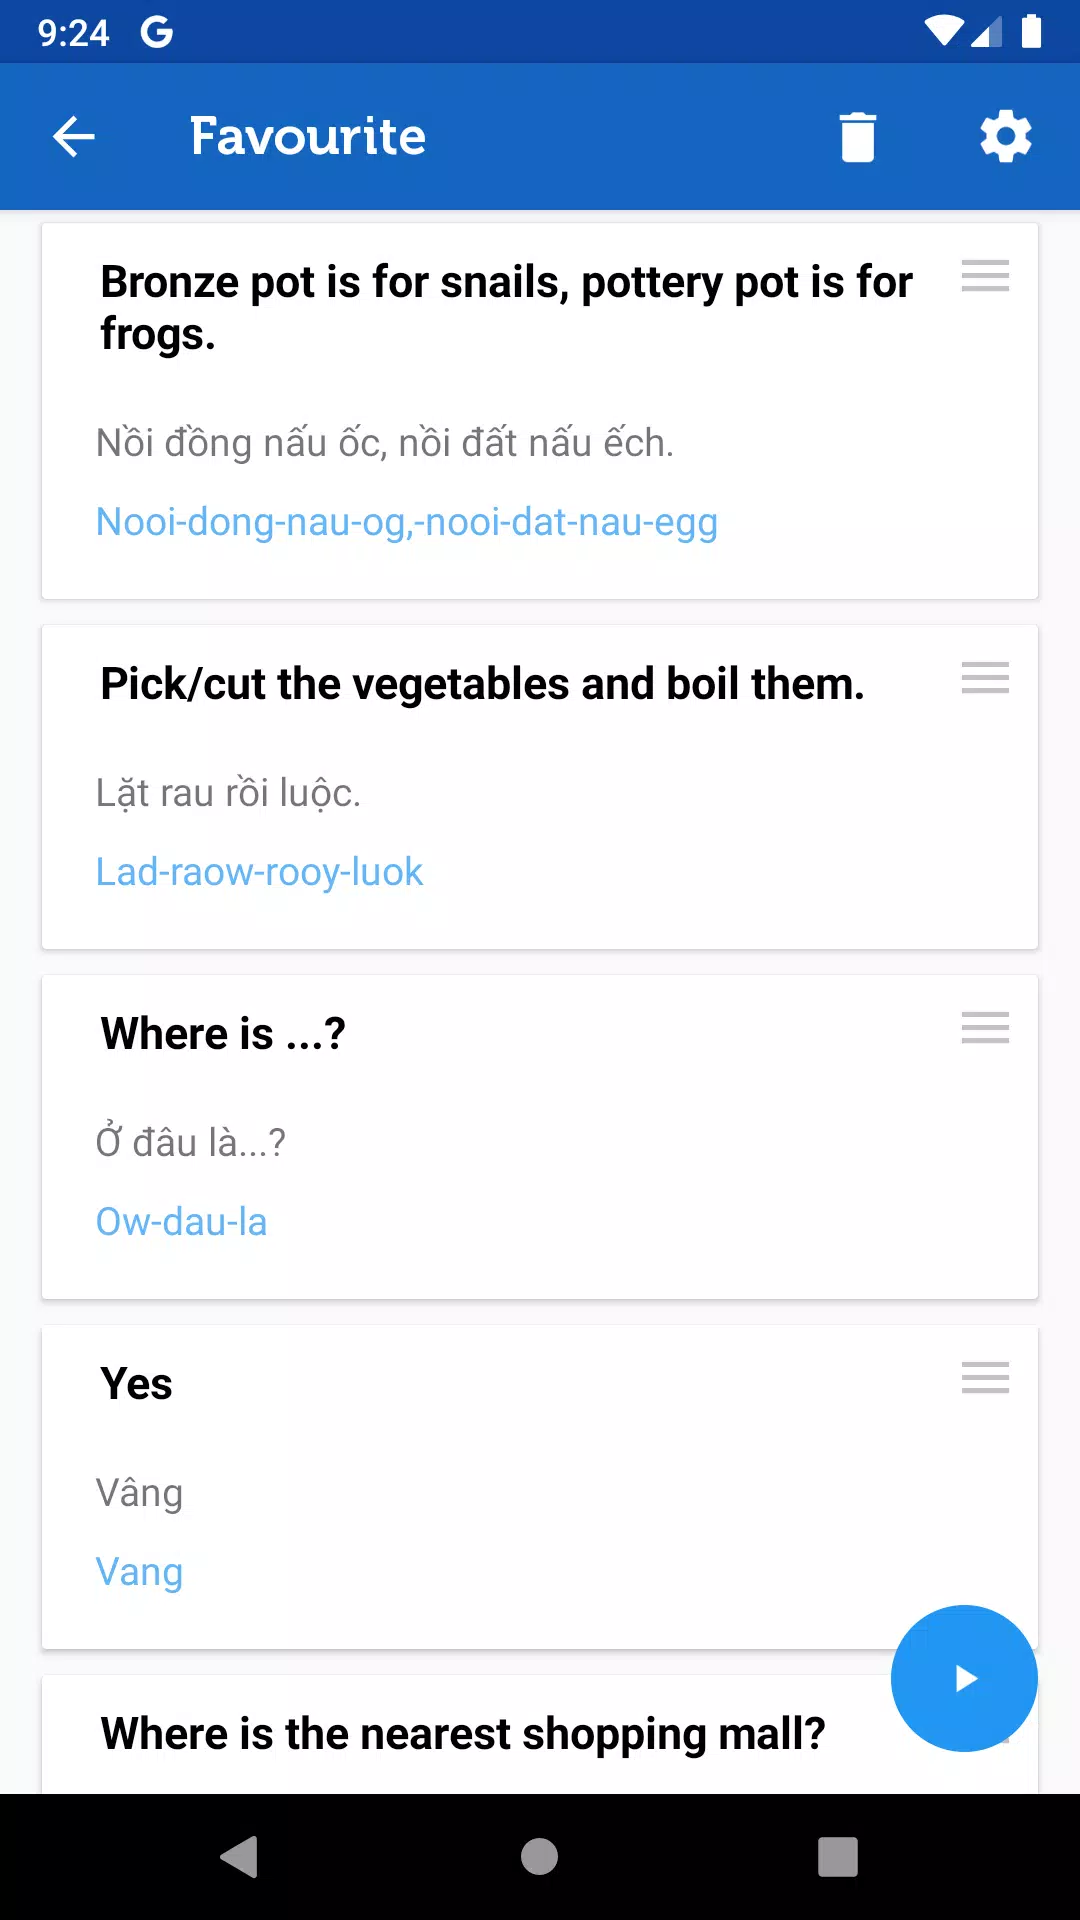Tap the reorder handle on 'Yes' card
This screenshot has width=1080, height=1920.
coord(985,1377)
